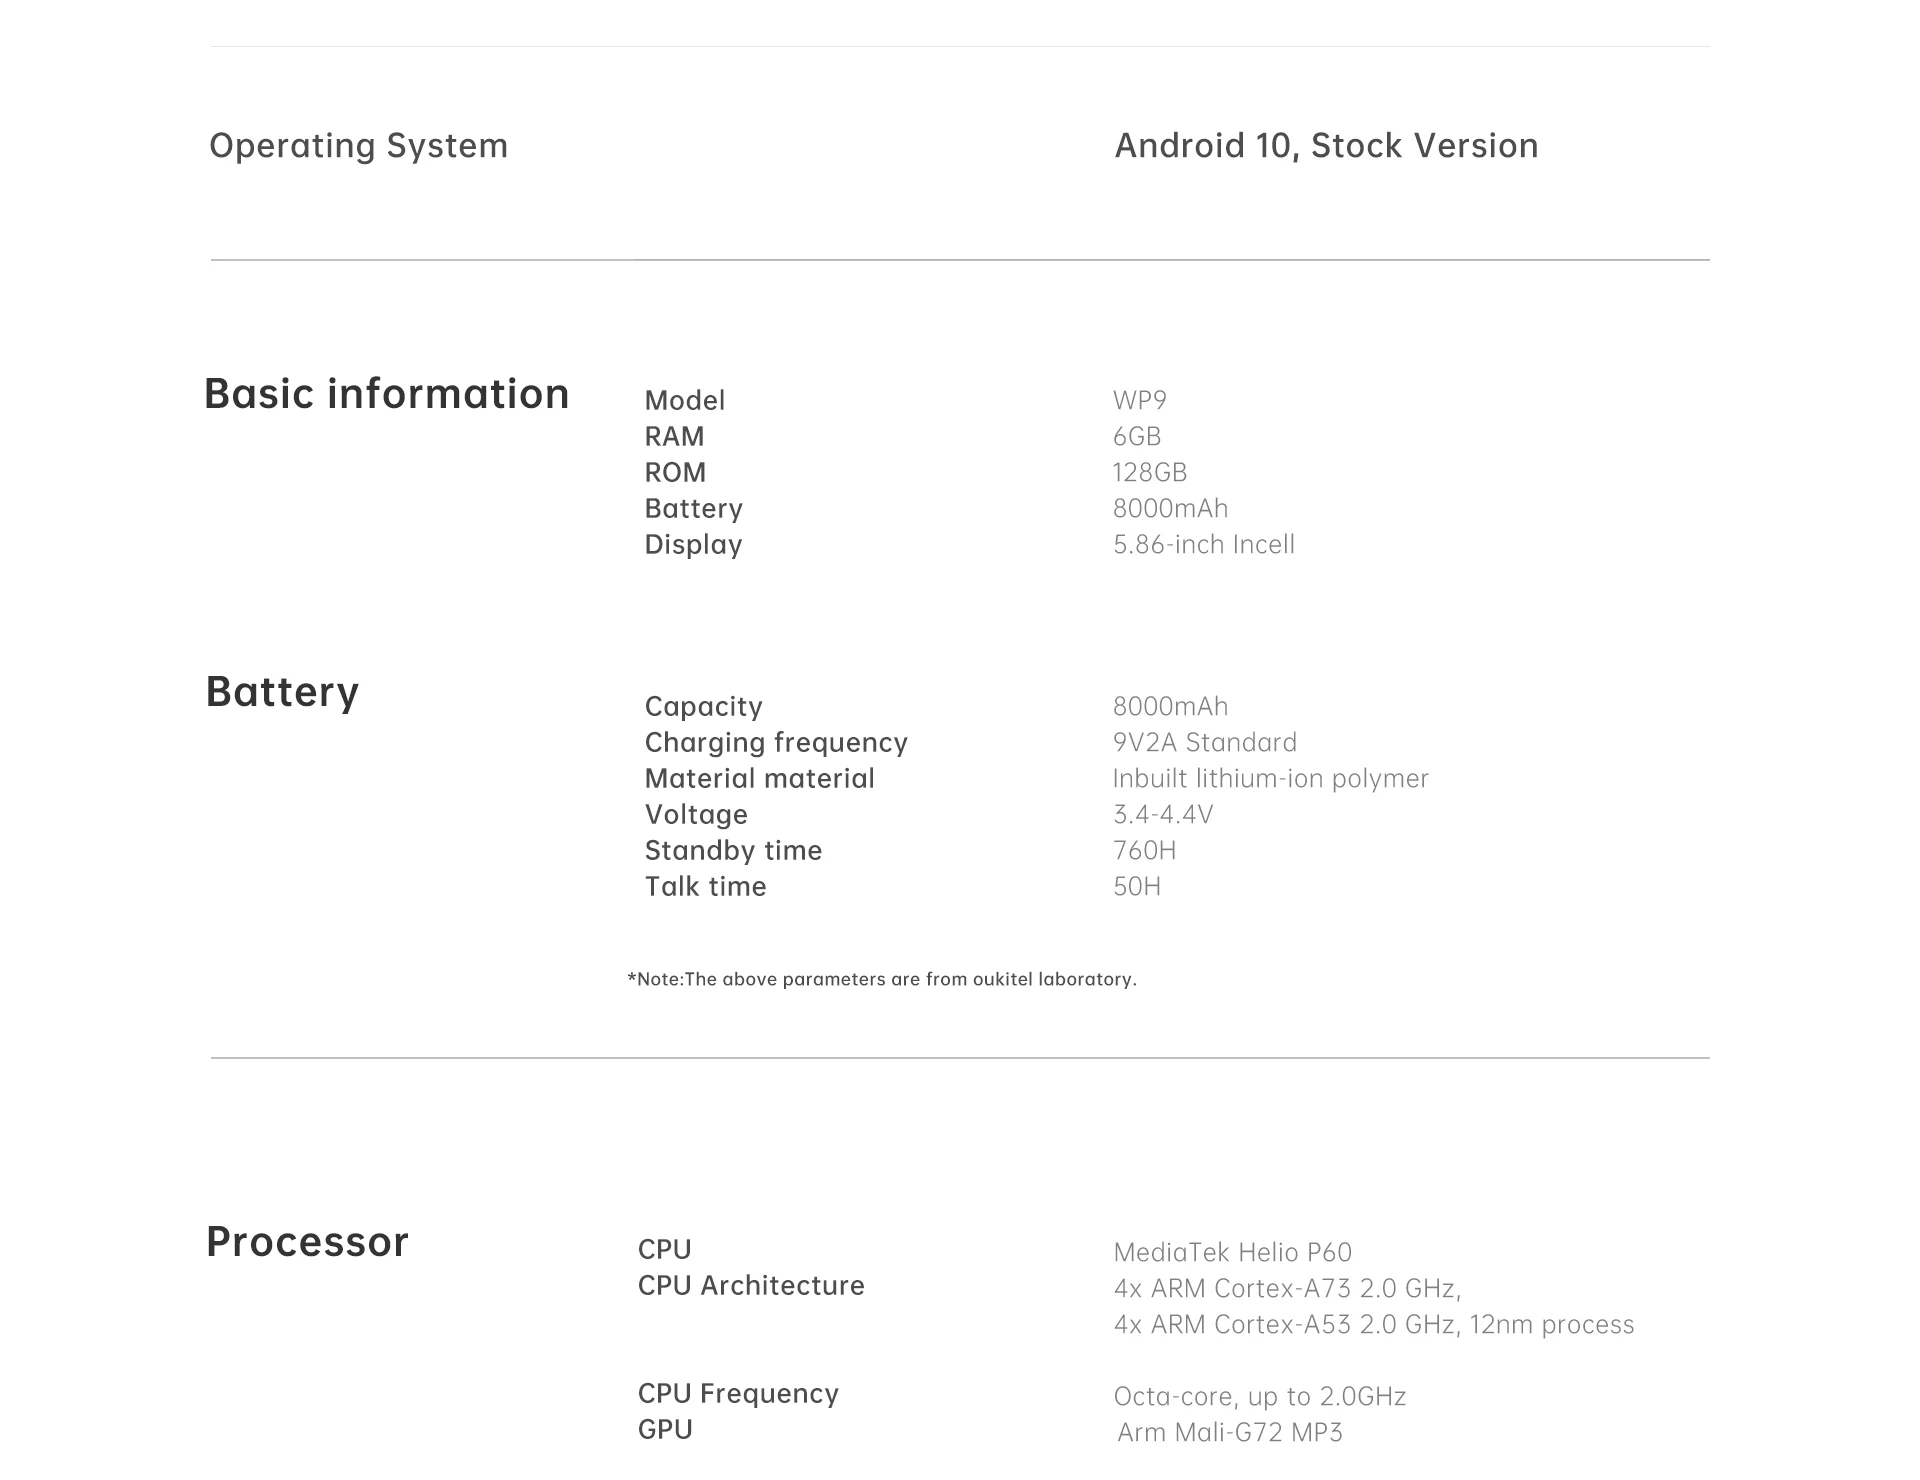This screenshot has height=1480, width=1920.
Task: Select the Arm Mali-G72 MP3 GPU value
Action: (x=1230, y=1432)
